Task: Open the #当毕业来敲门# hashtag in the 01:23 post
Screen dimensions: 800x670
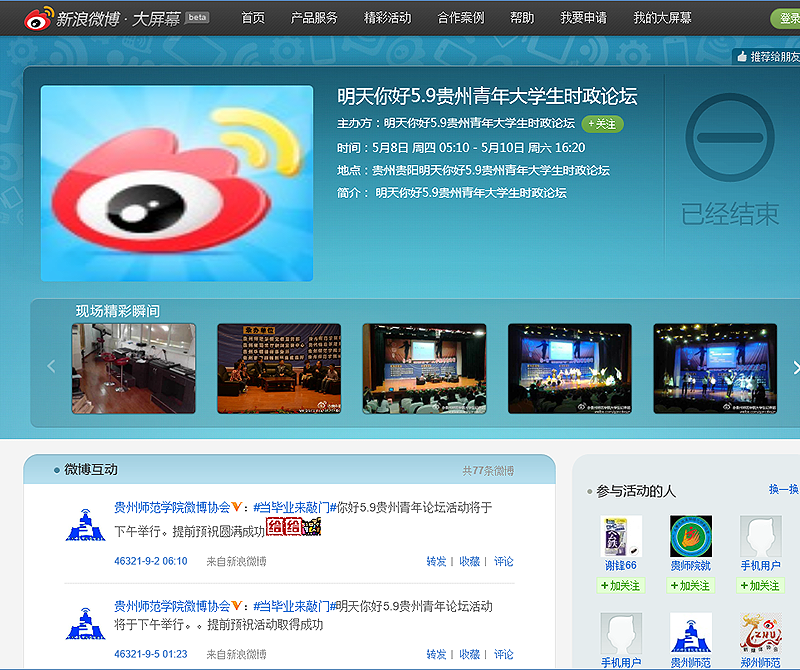Action: (x=294, y=606)
